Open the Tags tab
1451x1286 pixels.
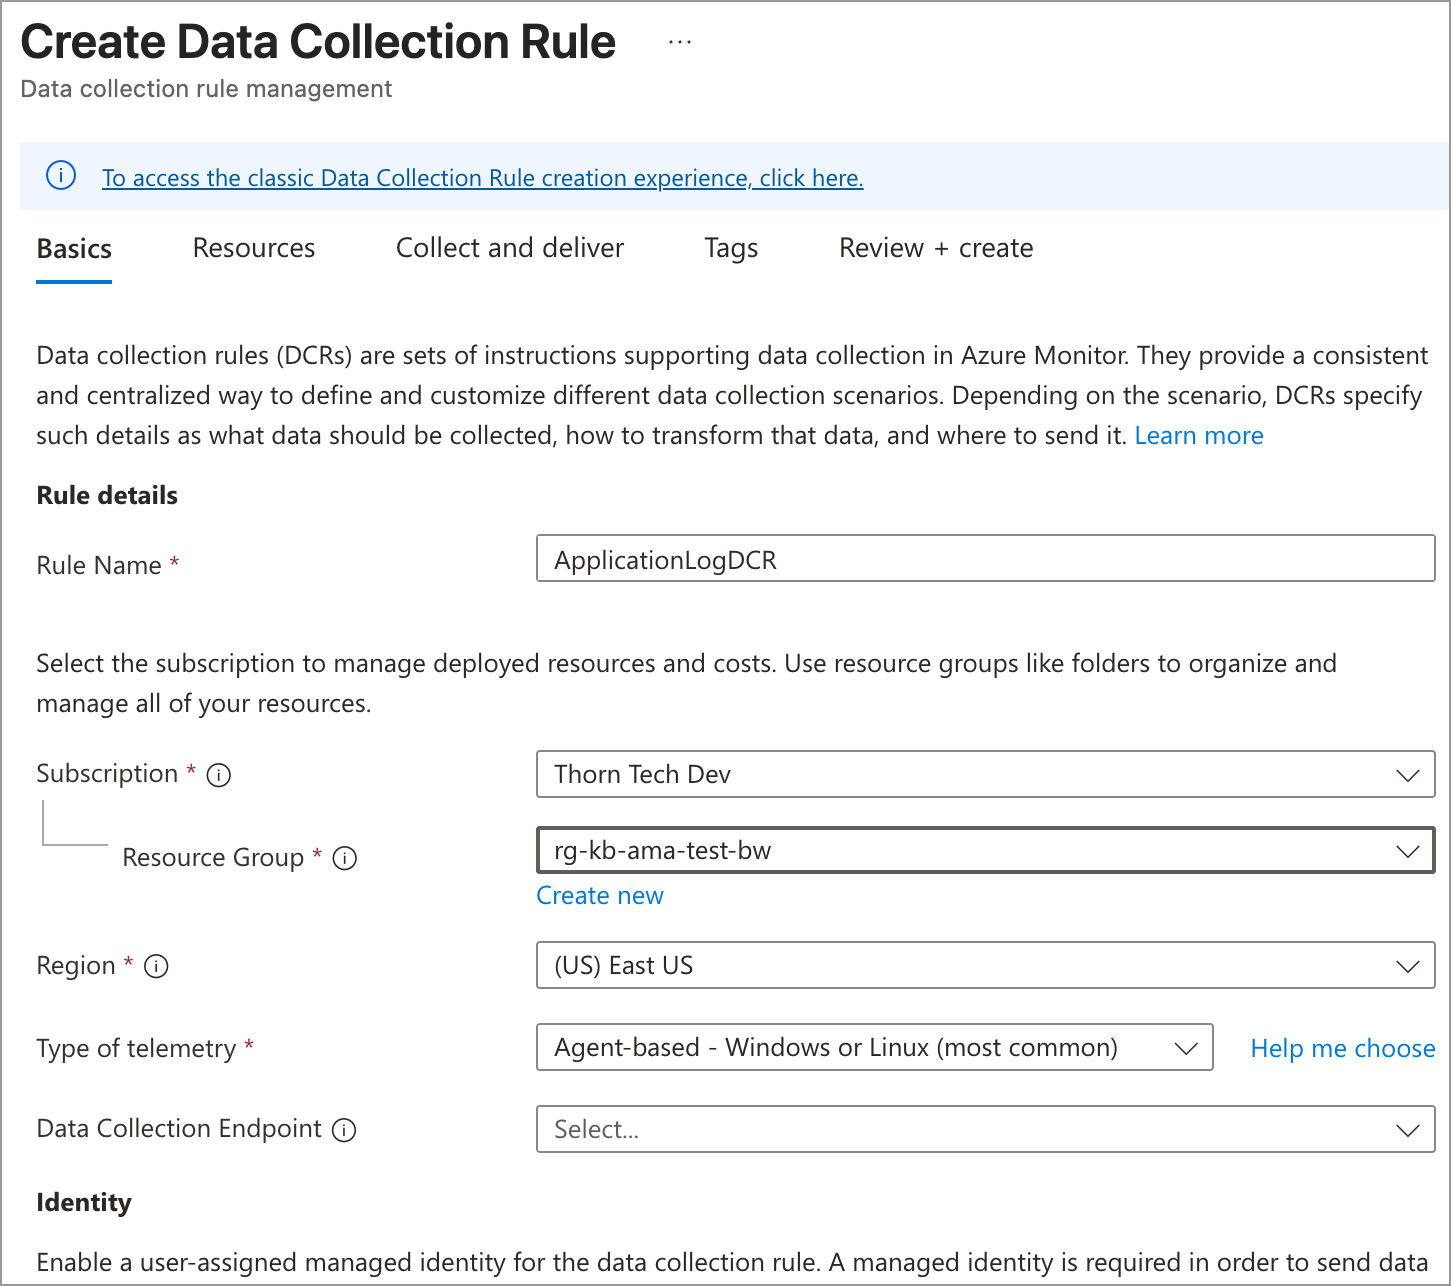[x=731, y=248]
